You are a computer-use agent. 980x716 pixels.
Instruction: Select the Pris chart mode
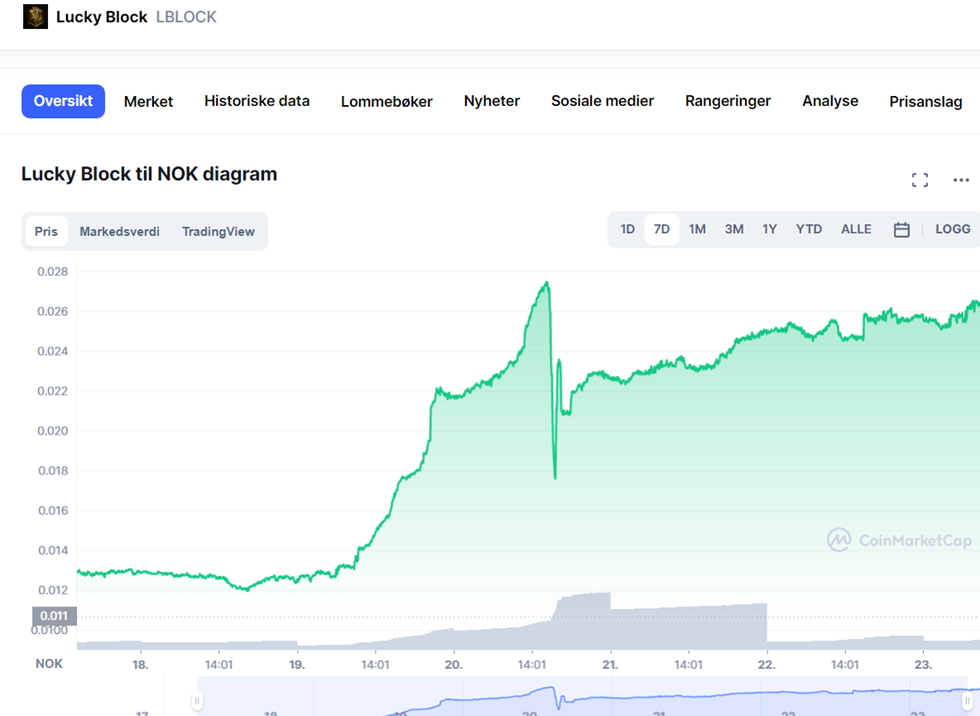pos(46,231)
